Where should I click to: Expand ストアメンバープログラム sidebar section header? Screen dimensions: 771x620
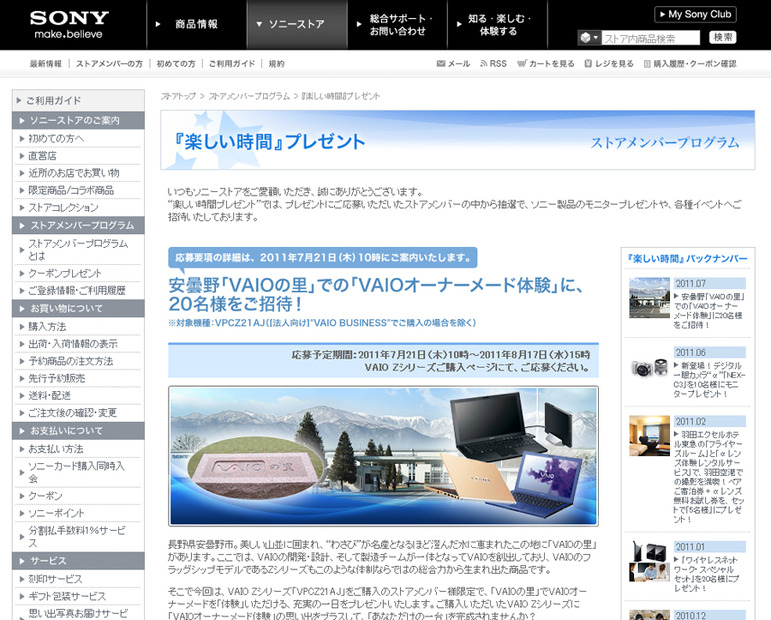78,225
